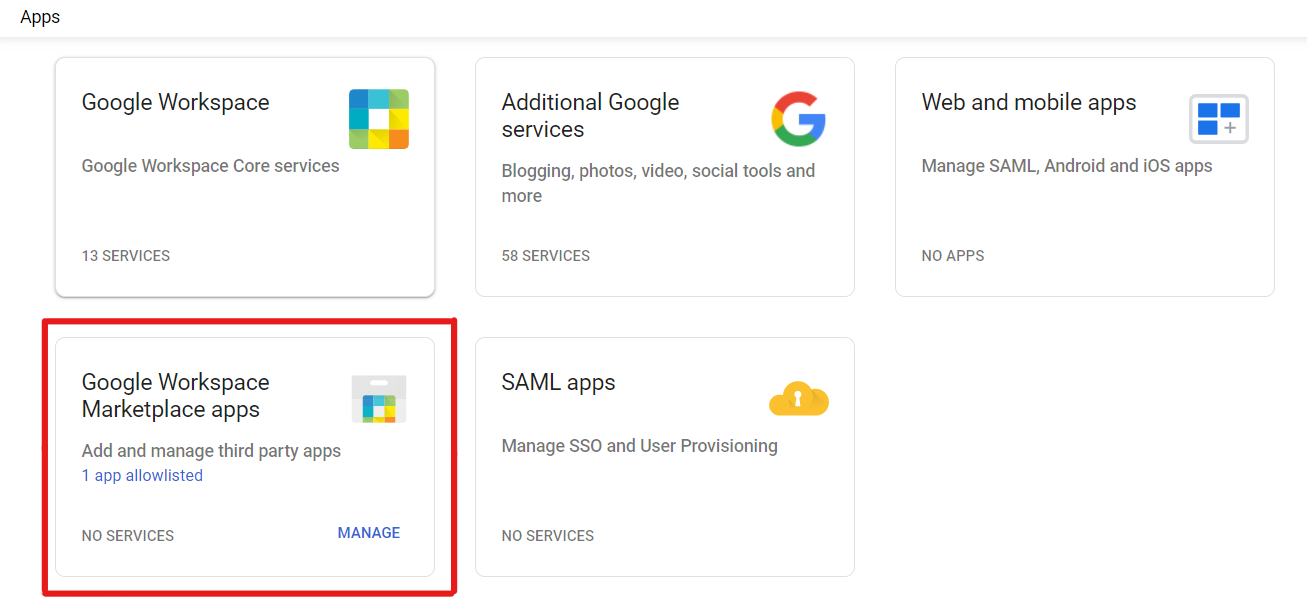The image size is (1307, 606).
Task: Click the Google G logo icon
Action: click(x=798, y=119)
